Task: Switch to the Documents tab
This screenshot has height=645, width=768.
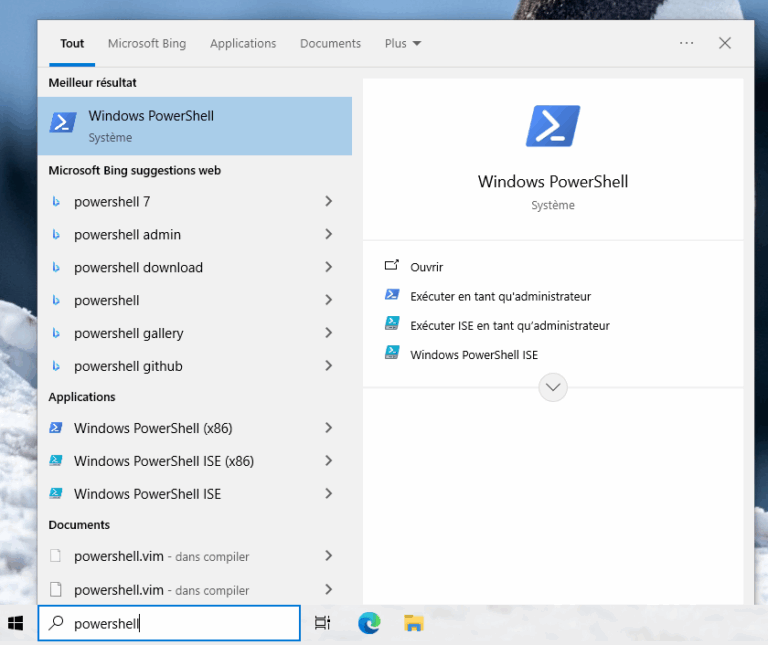Action: pyautogui.click(x=330, y=44)
